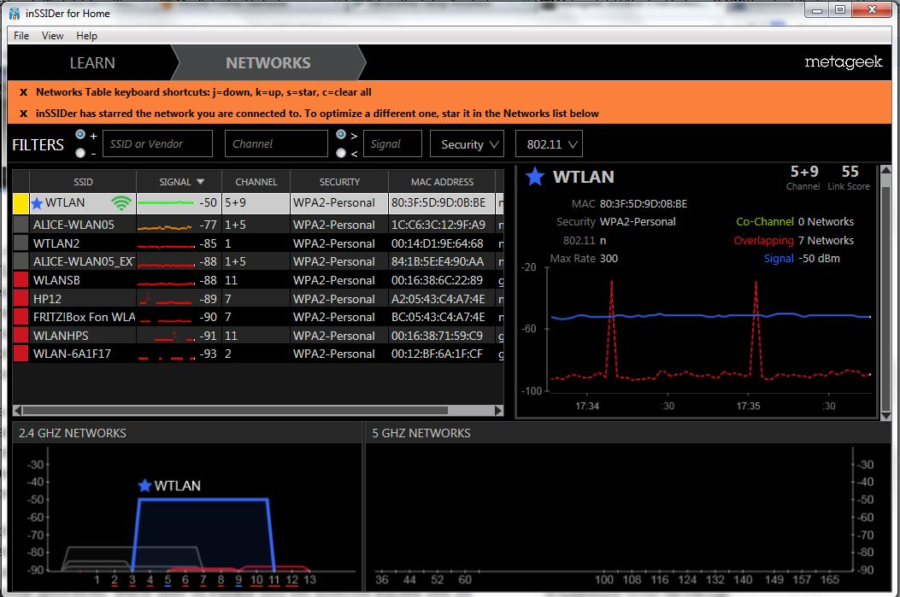Select the WLAN-6A1F17 network row
This screenshot has width=900, height=597.
coord(258,354)
